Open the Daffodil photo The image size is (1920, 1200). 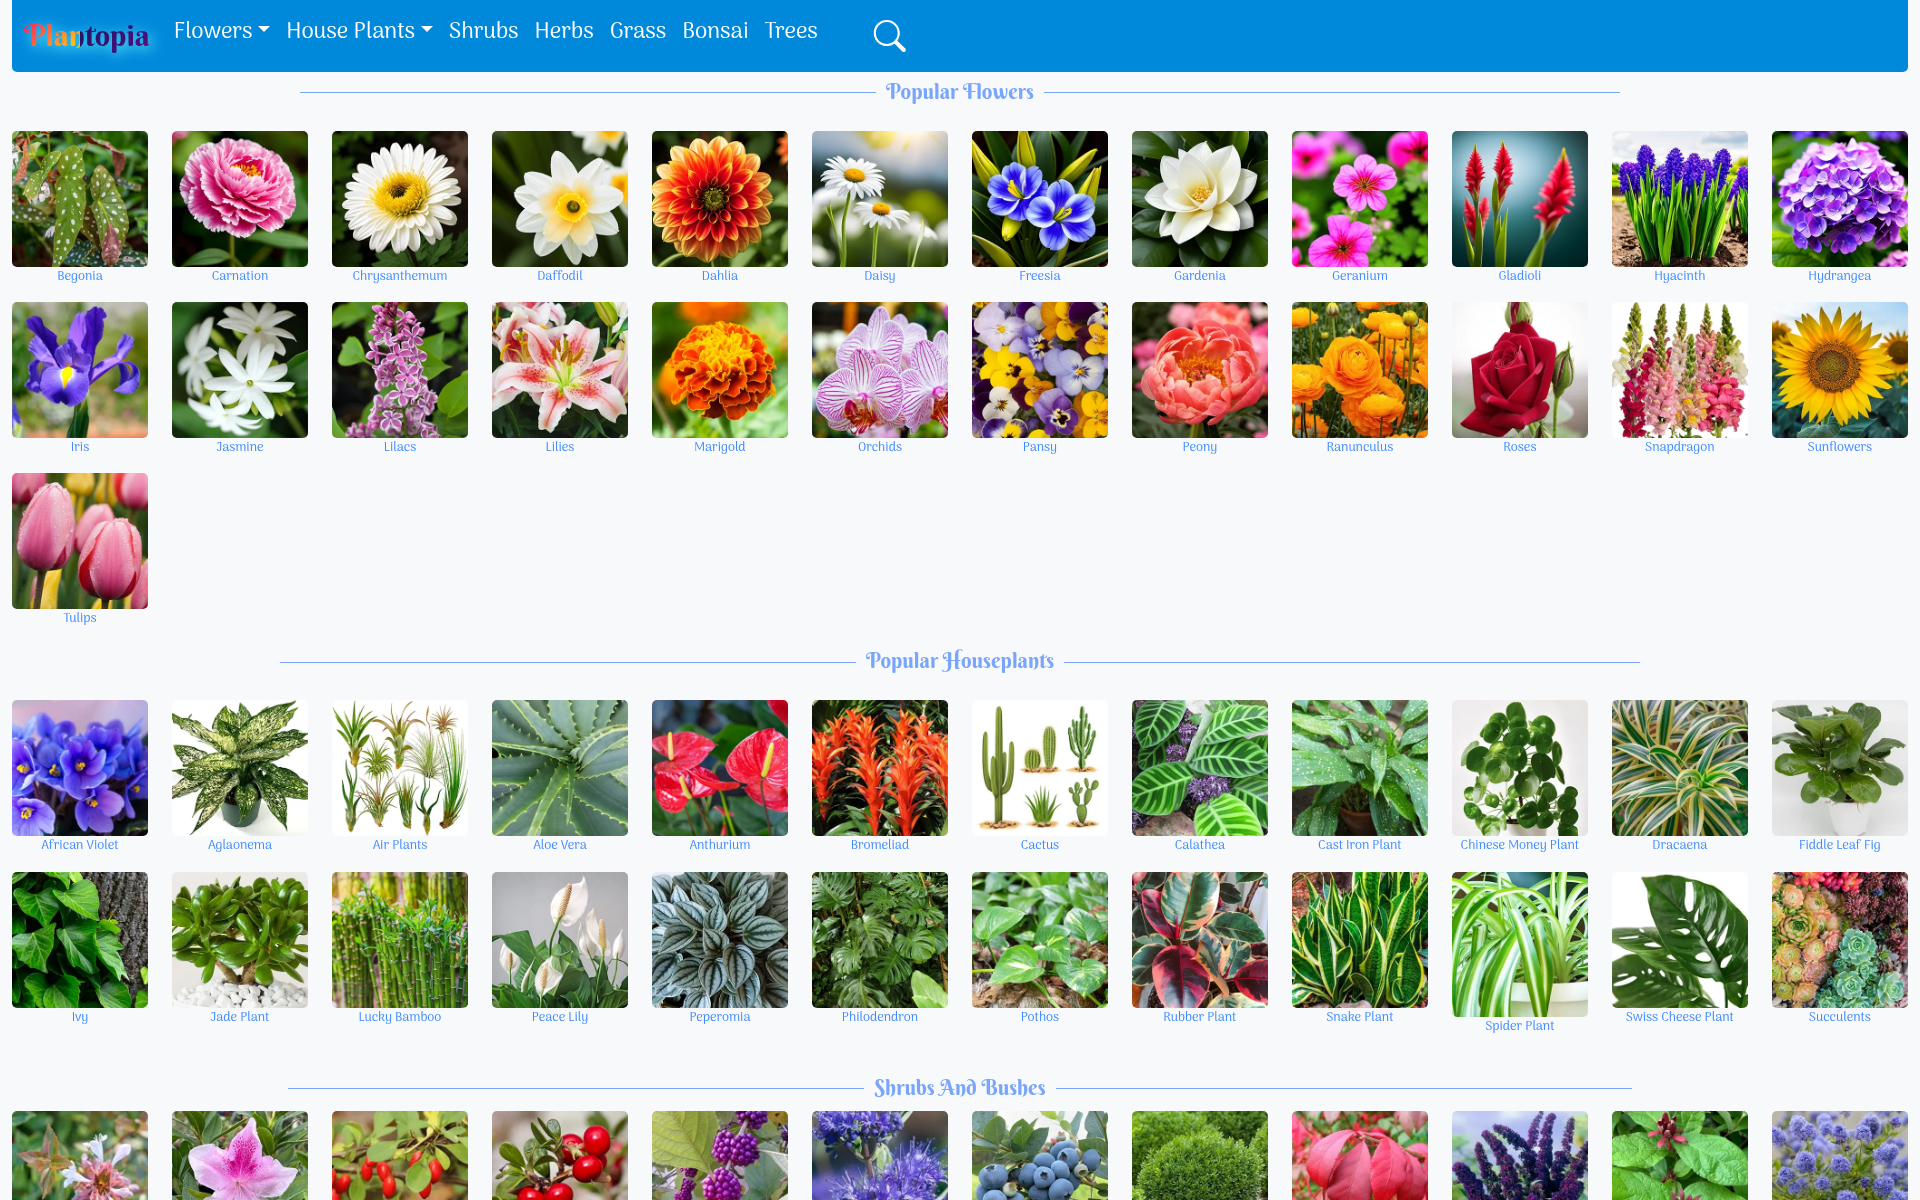(560, 199)
